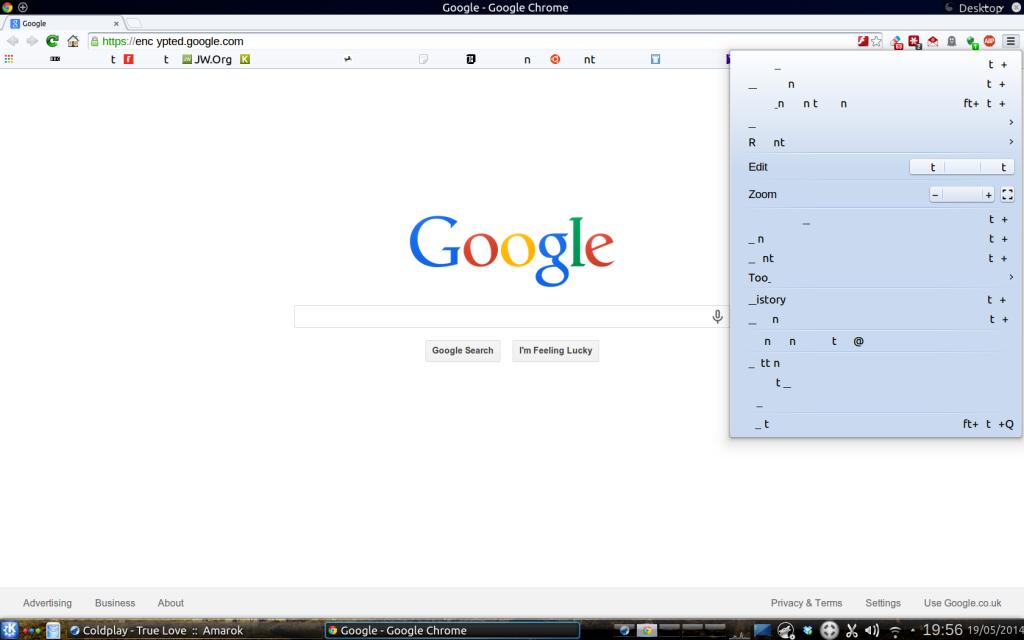The image size is (1024, 640).
Task: Click the Adblock Plus extension icon
Action: click(989, 41)
